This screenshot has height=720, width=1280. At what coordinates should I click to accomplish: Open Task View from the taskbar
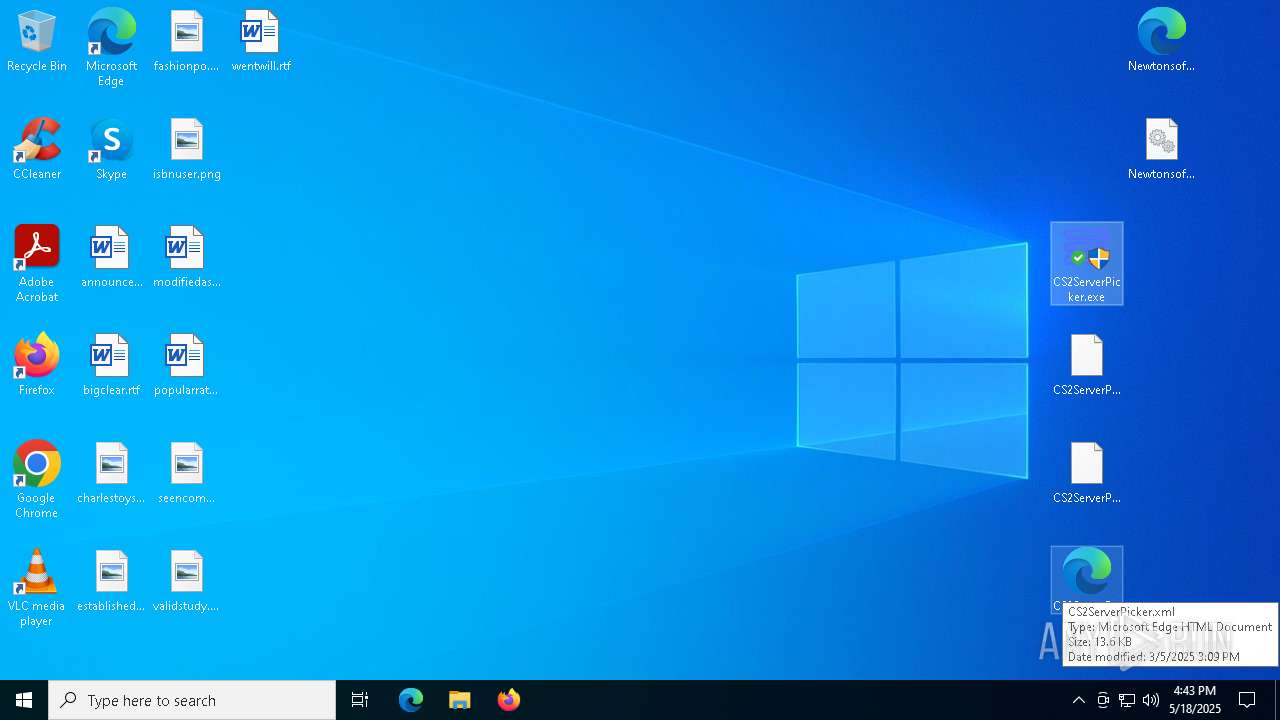(x=360, y=700)
